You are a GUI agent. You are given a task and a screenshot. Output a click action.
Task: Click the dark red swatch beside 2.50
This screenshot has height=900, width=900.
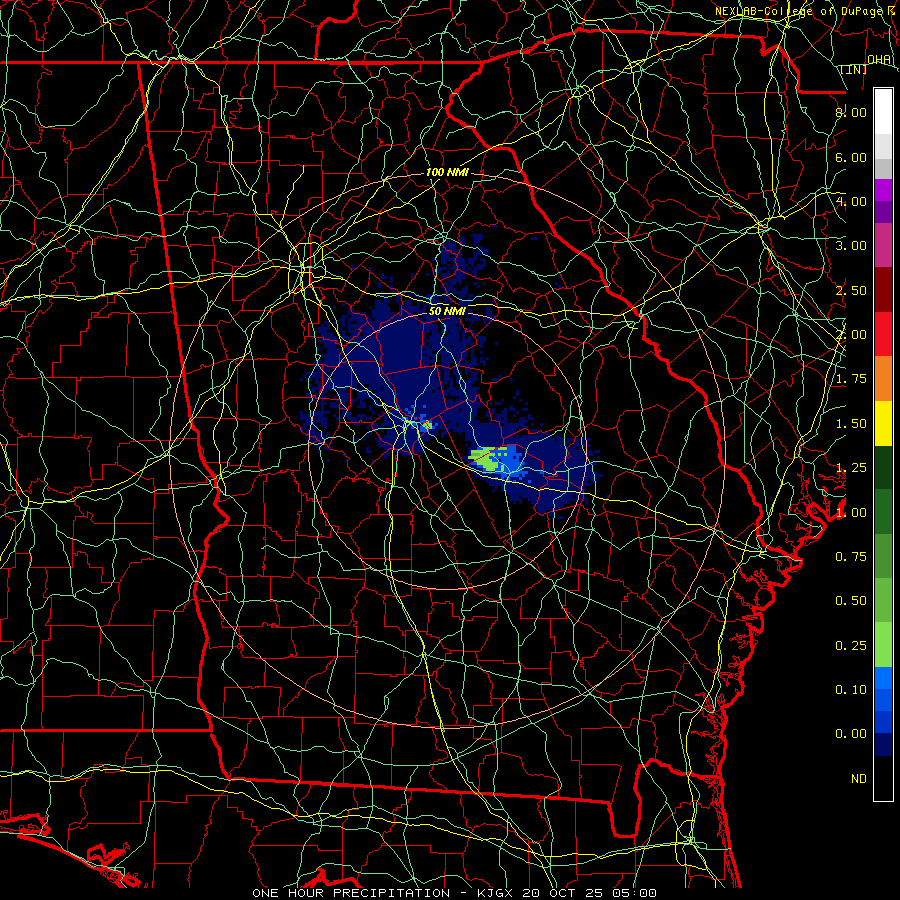pos(883,290)
